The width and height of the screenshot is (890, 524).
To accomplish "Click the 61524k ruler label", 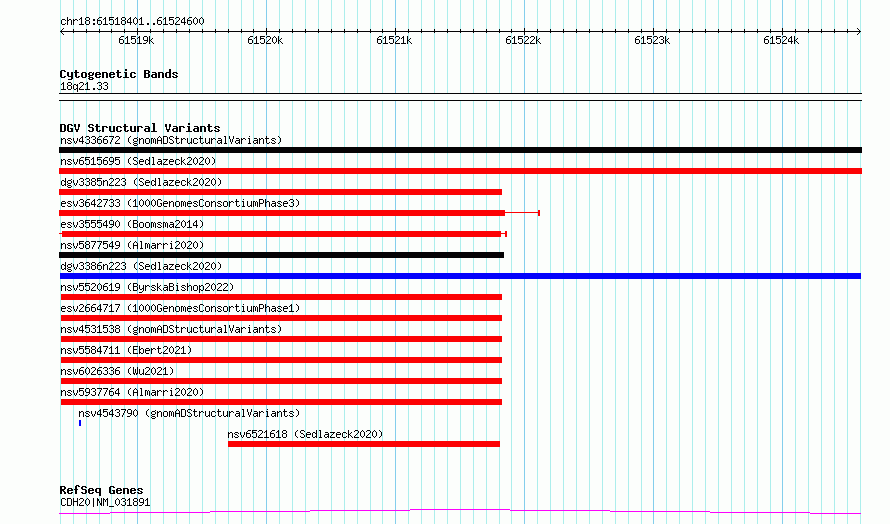I will (781, 41).
